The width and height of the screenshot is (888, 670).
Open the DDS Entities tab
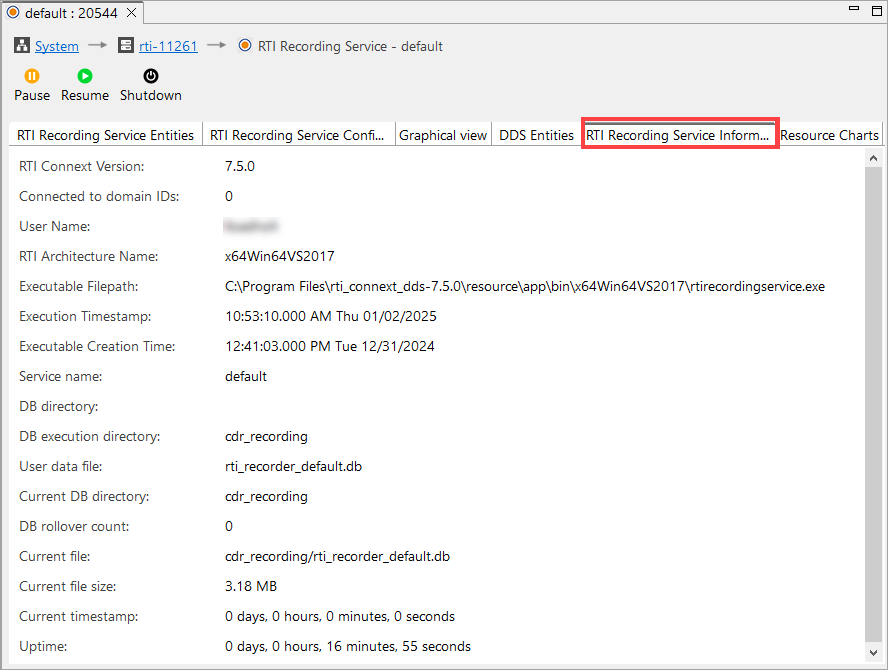pos(536,135)
